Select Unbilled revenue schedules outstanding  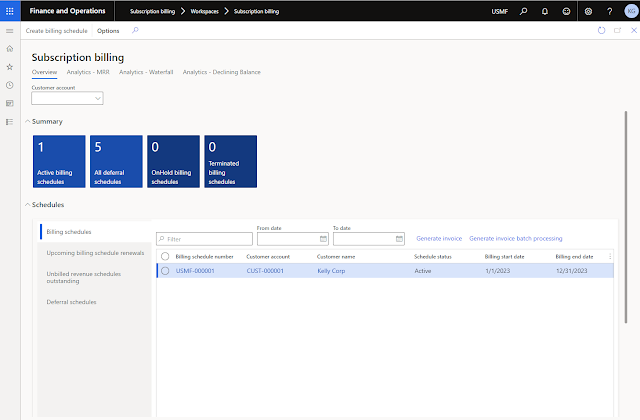(95, 277)
